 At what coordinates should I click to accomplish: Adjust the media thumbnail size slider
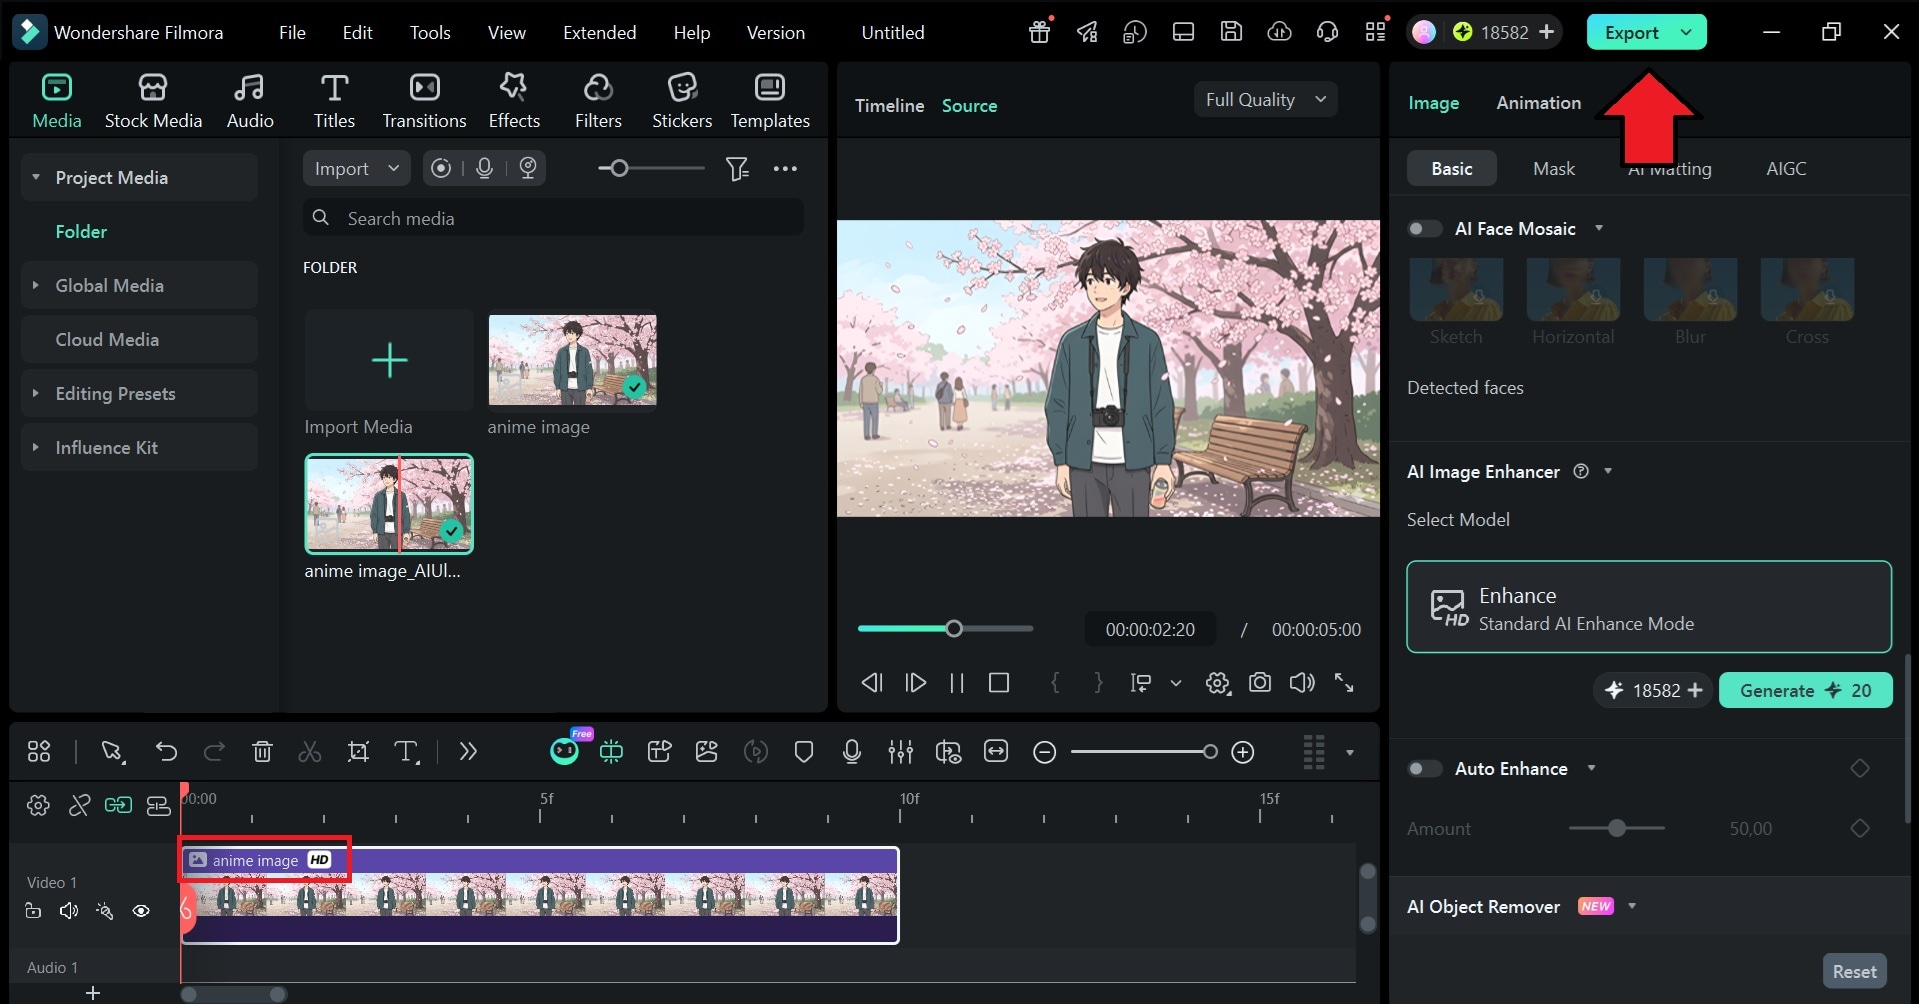[651, 168]
